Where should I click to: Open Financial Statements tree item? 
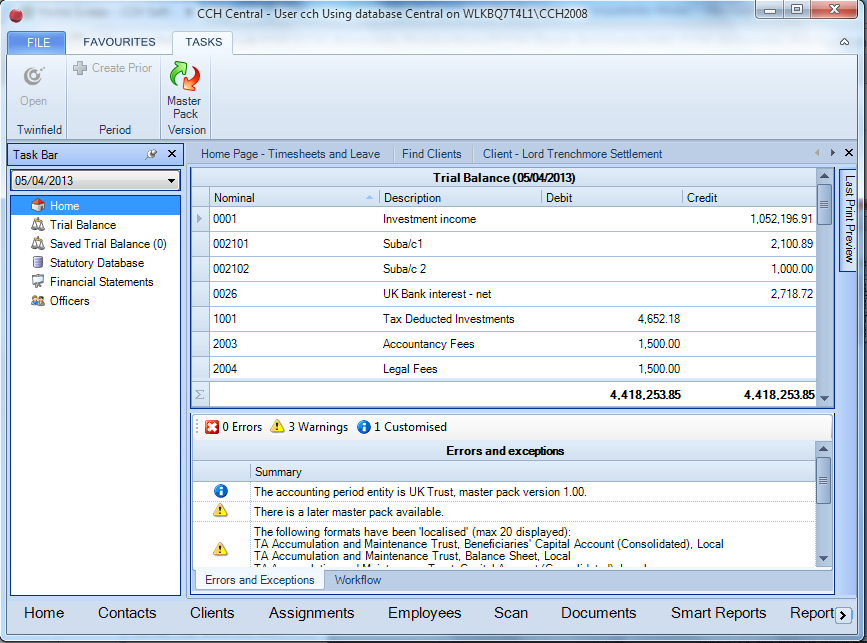click(101, 282)
